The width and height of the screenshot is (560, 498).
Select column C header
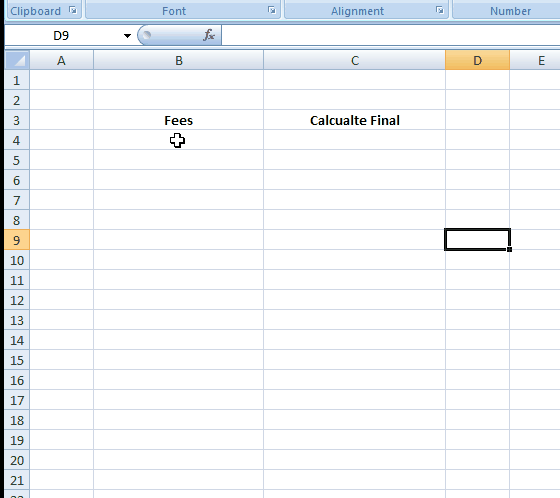pos(354,60)
